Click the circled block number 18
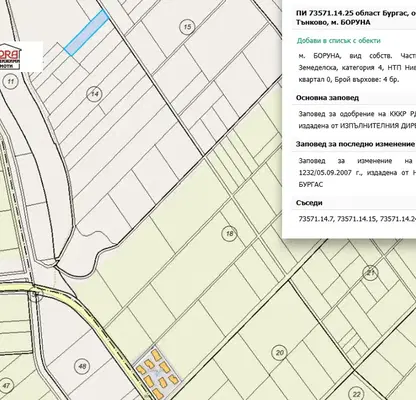The width and height of the screenshot is (416, 400). coord(229,234)
